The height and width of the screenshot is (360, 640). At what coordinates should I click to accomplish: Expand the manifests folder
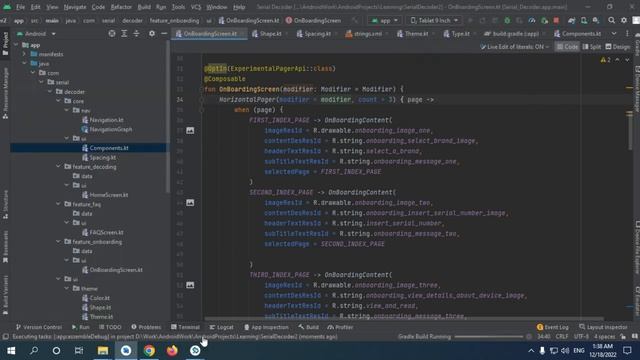24,54
